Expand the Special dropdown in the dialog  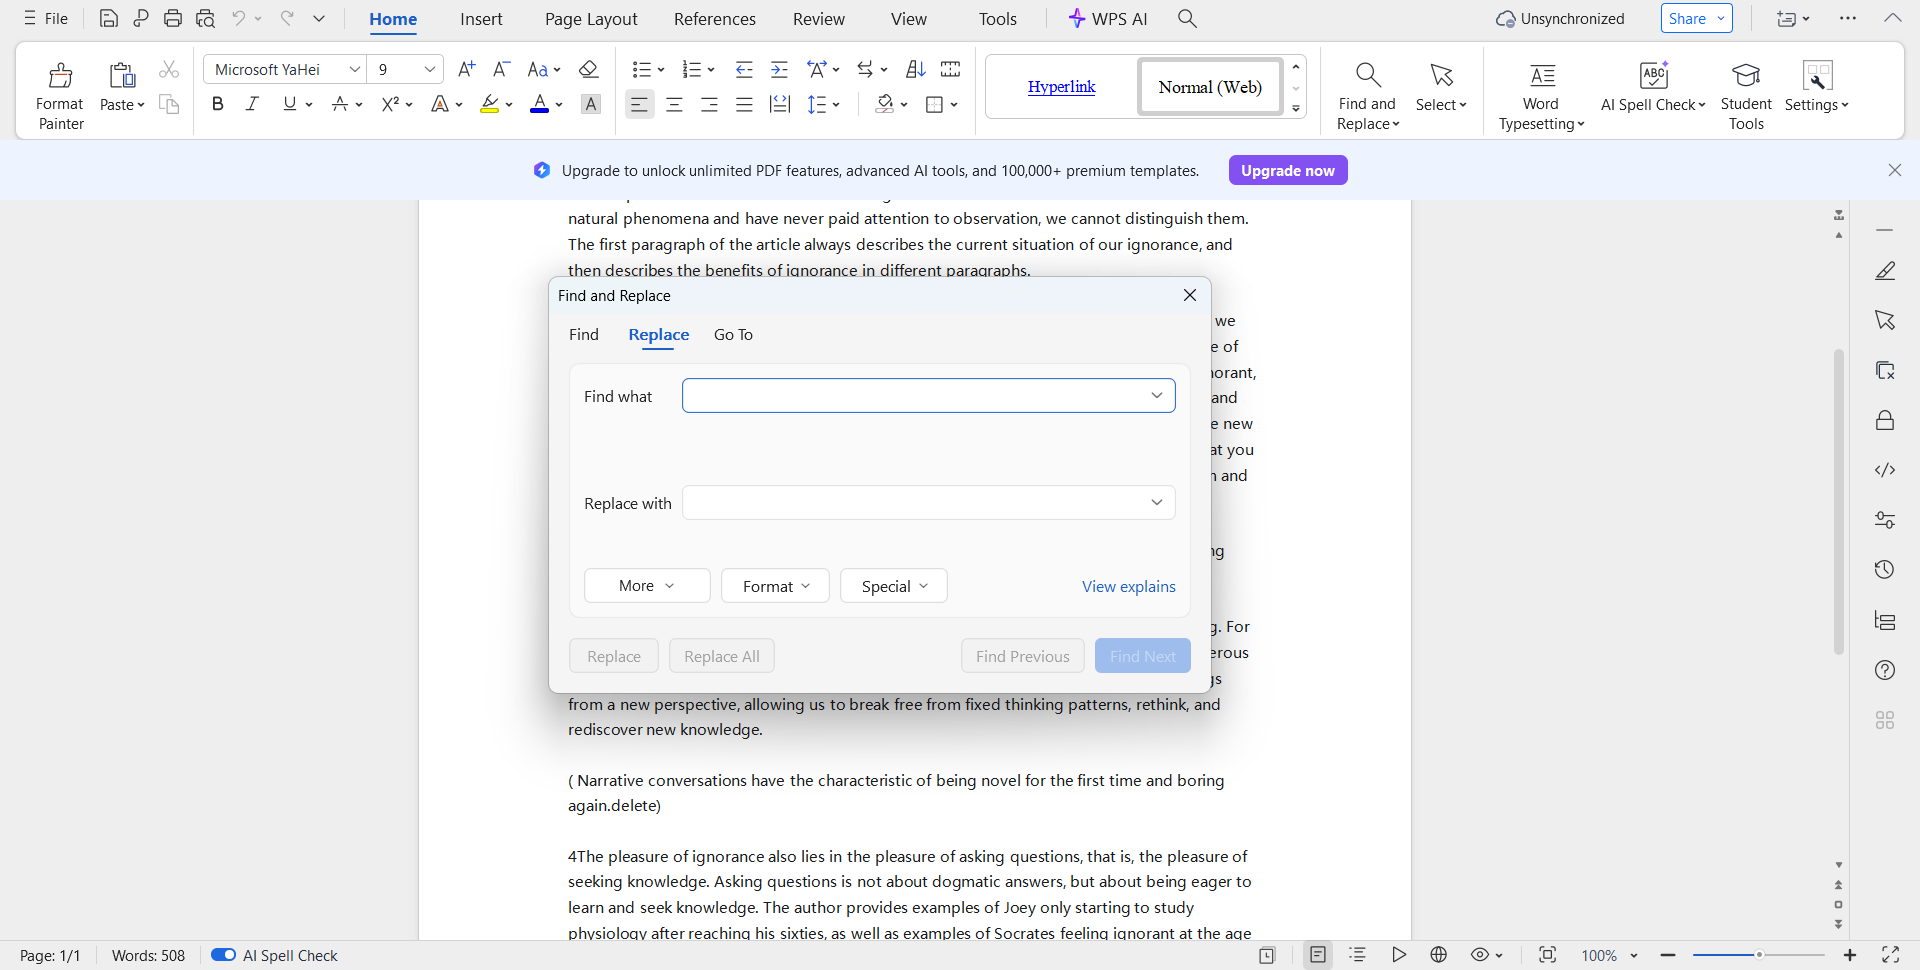[x=894, y=586]
